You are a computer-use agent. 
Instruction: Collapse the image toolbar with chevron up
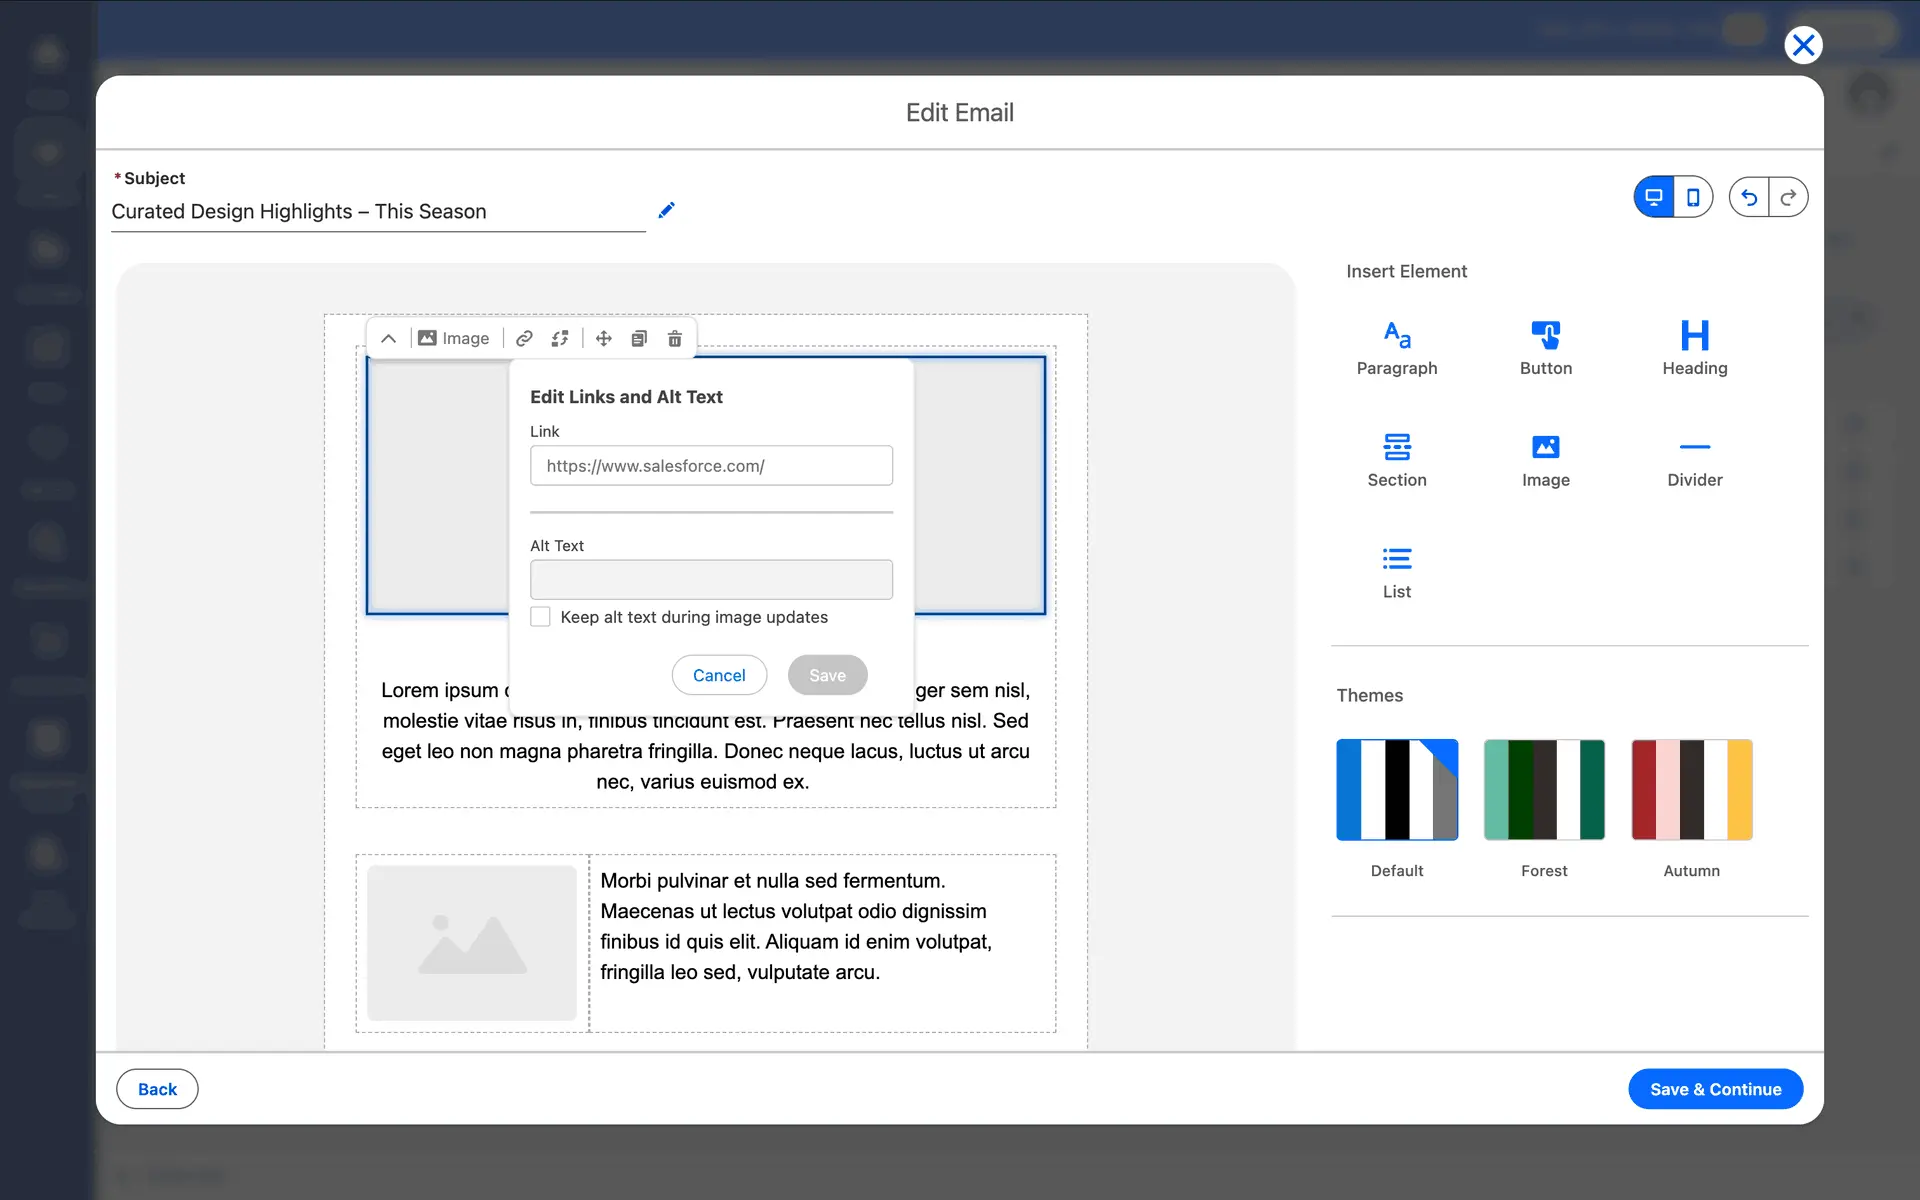389,338
